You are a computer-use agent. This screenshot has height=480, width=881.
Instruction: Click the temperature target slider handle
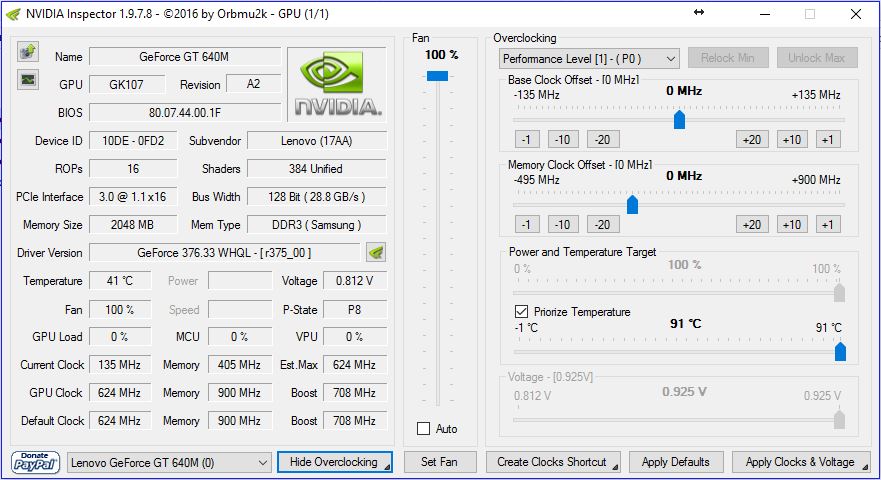(x=840, y=351)
